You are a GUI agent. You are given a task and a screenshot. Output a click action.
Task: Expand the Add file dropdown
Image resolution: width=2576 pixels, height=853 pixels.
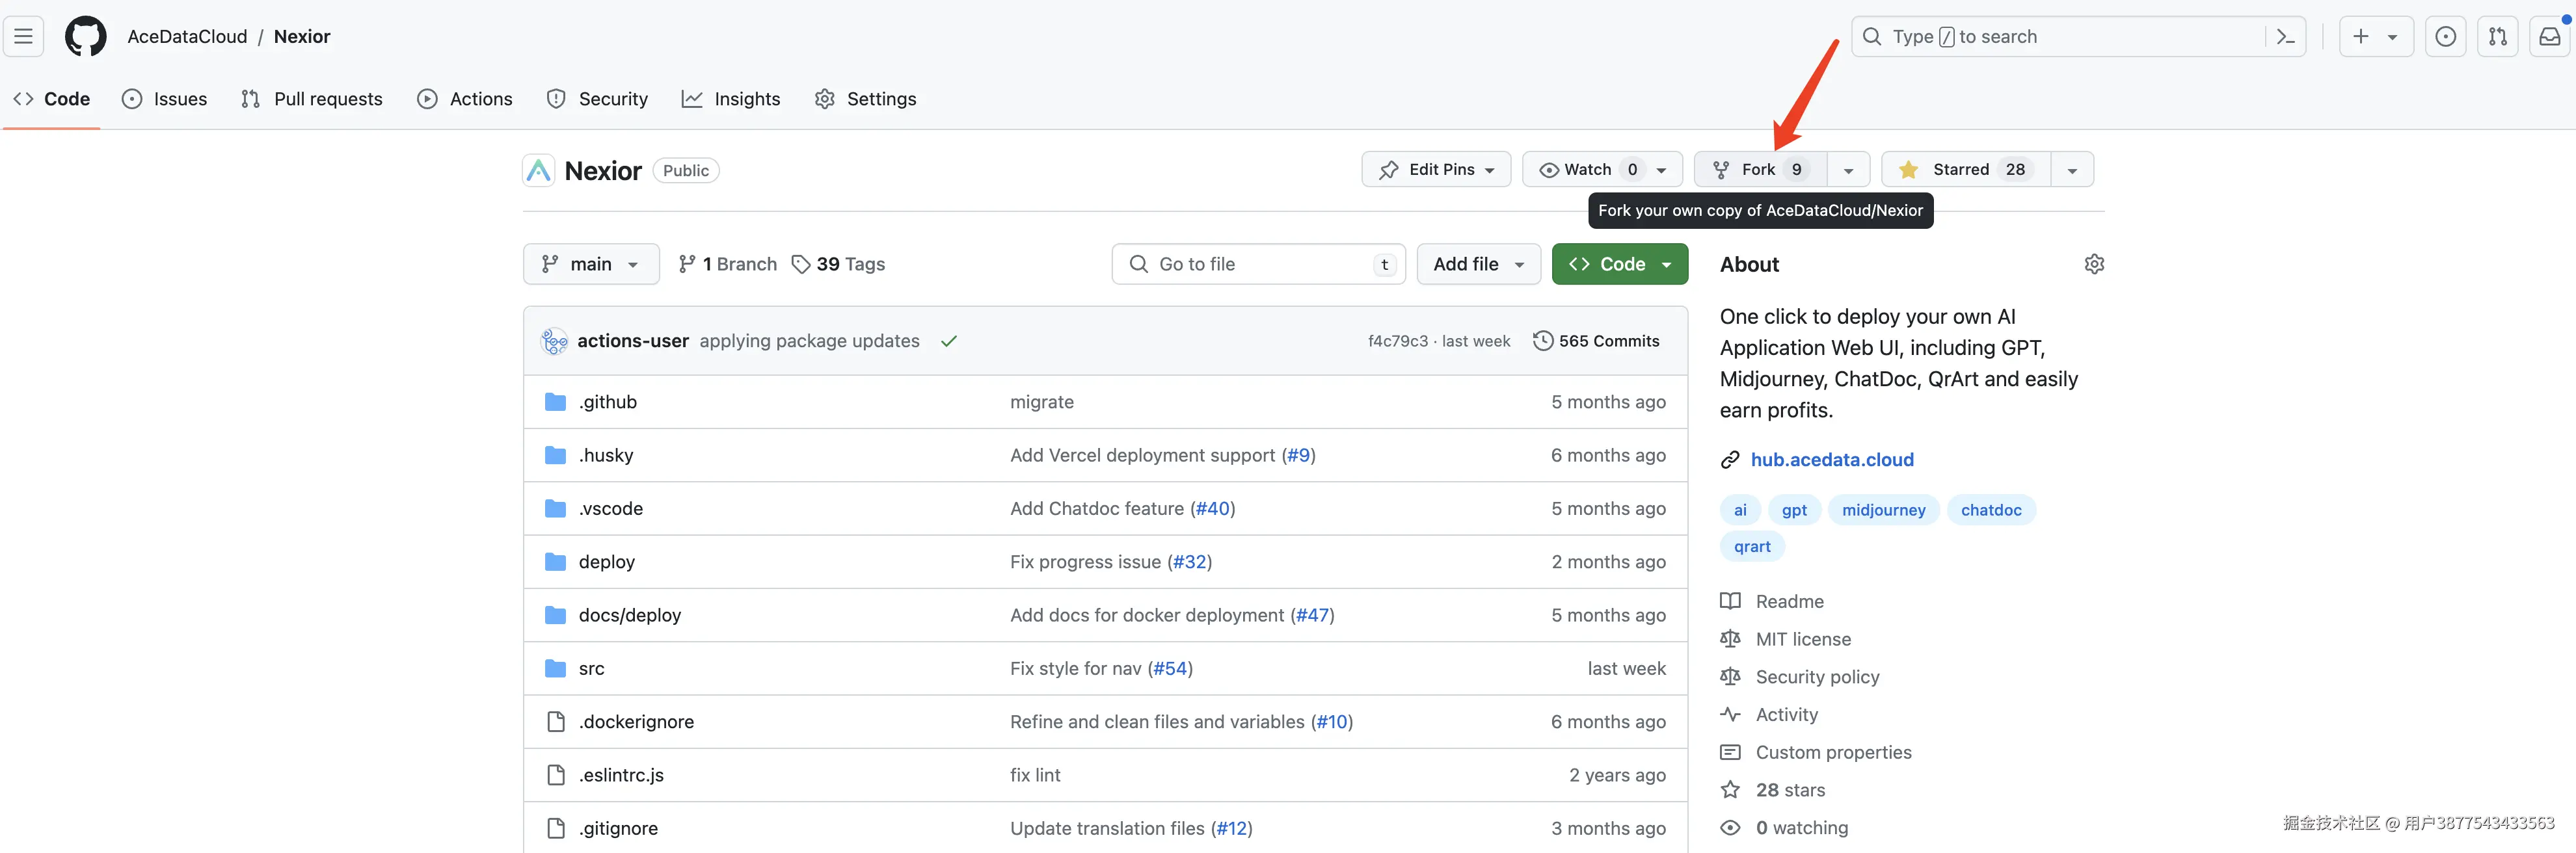(x=1478, y=264)
